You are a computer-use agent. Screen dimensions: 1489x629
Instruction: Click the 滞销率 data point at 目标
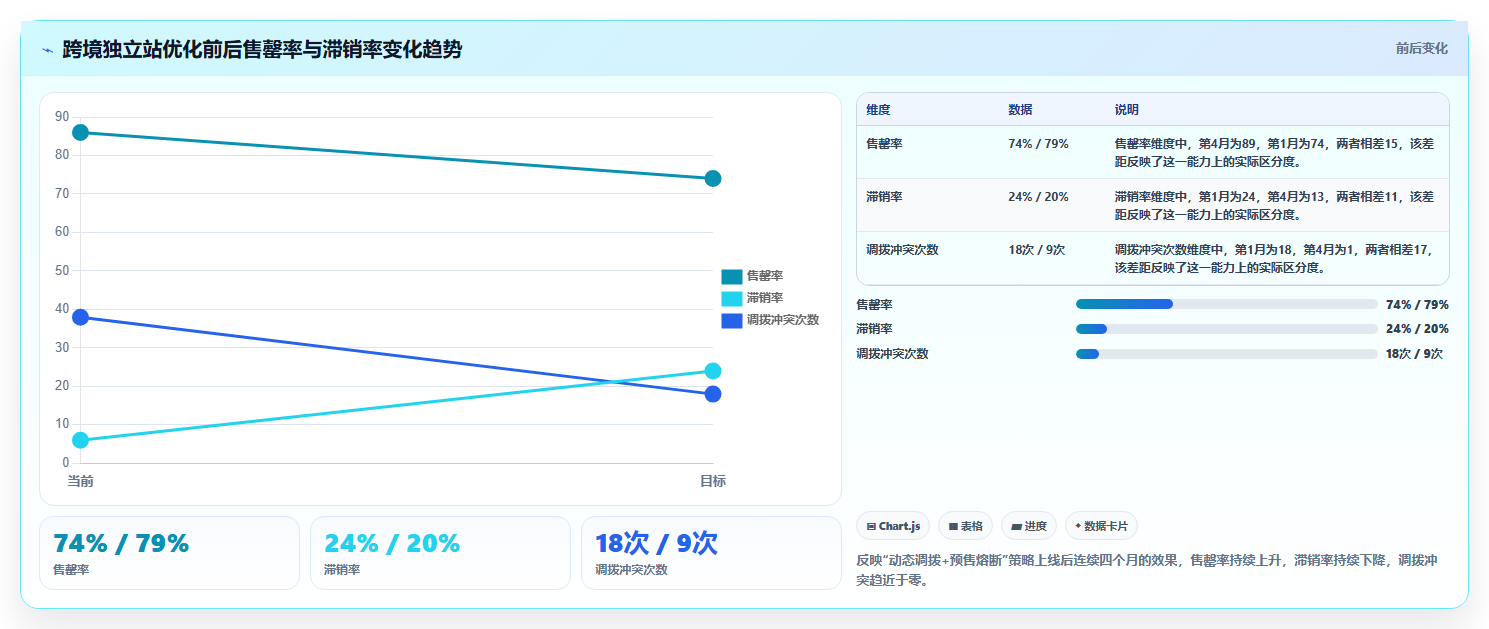[x=713, y=371]
